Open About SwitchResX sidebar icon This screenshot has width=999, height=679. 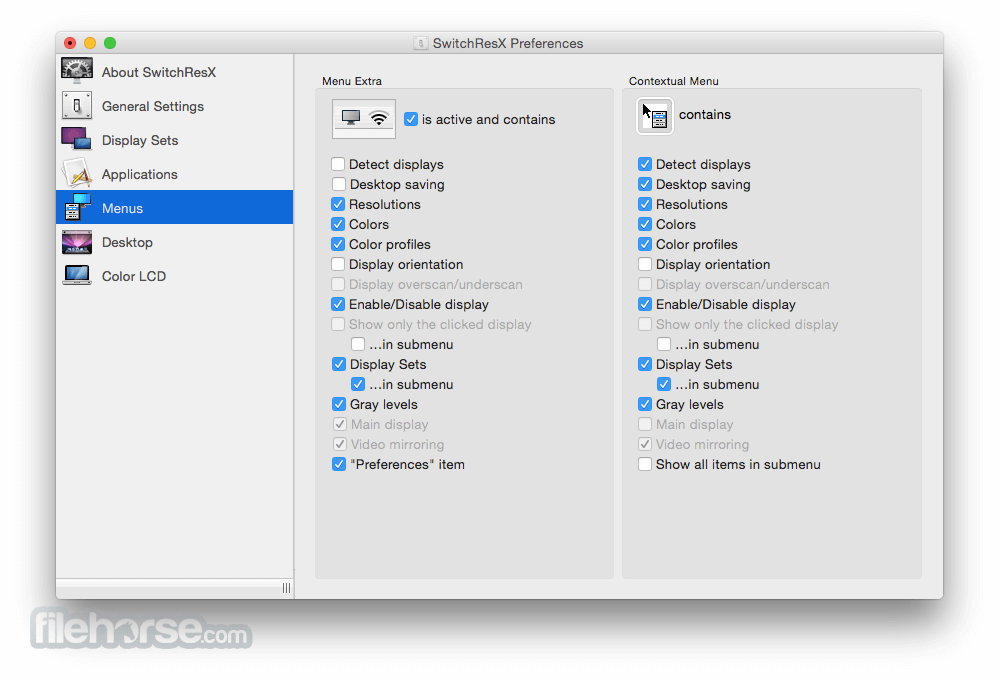[x=77, y=71]
